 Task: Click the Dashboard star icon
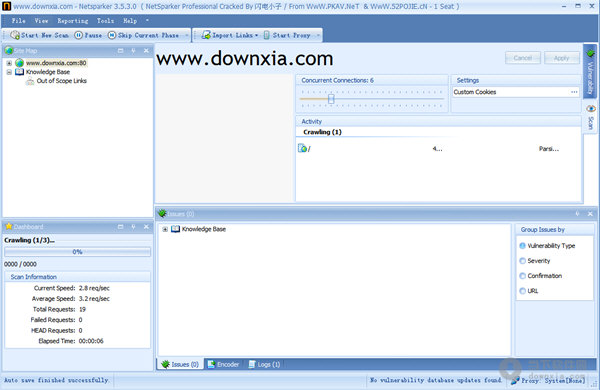coord(9,226)
